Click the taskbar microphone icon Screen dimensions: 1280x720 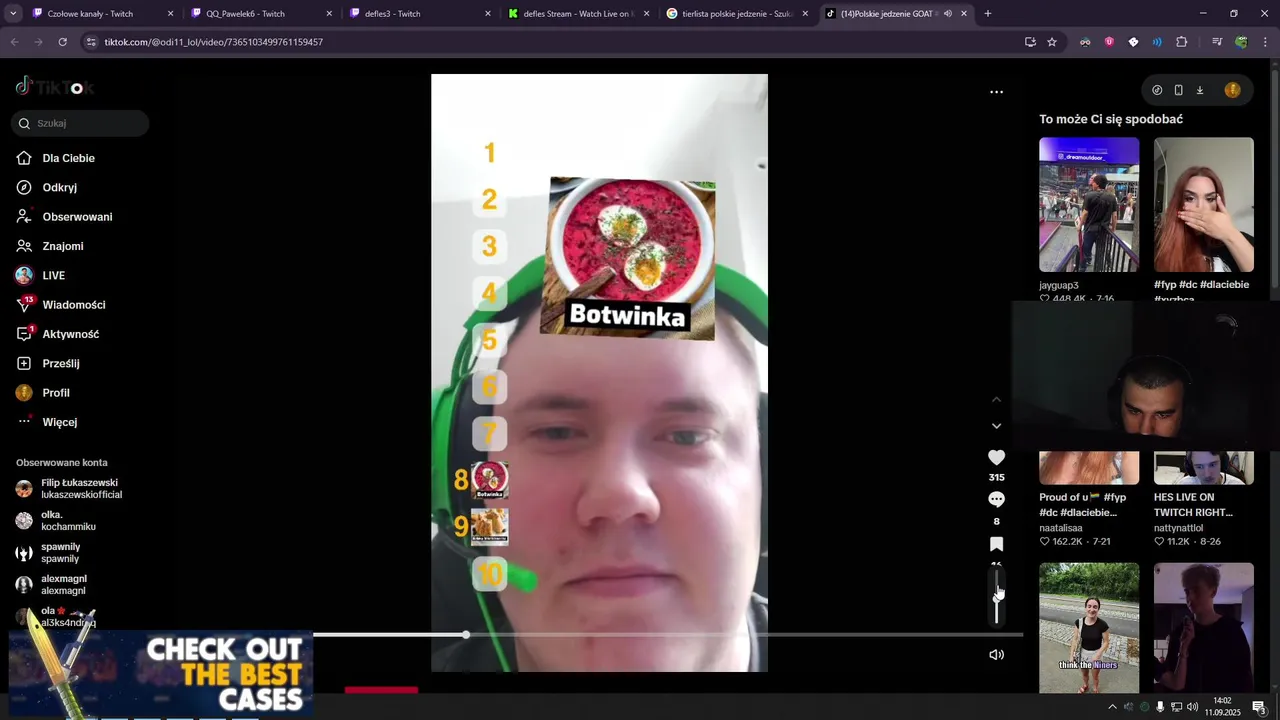click(x=1160, y=707)
